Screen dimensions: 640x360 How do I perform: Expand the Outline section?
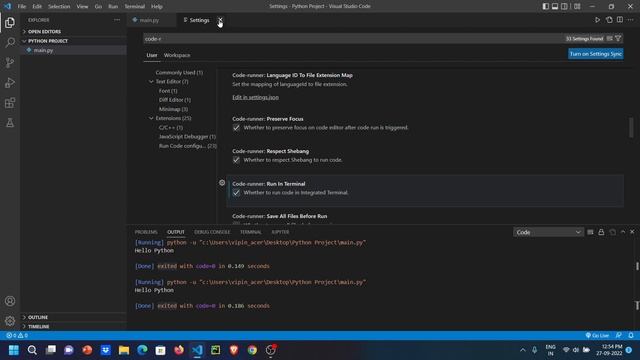tap(73, 317)
